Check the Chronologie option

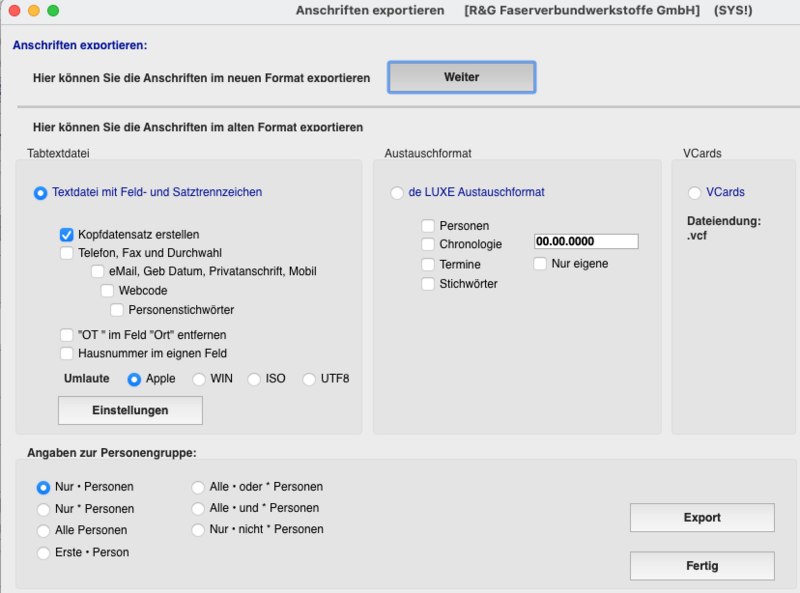(x=429, y=244)
